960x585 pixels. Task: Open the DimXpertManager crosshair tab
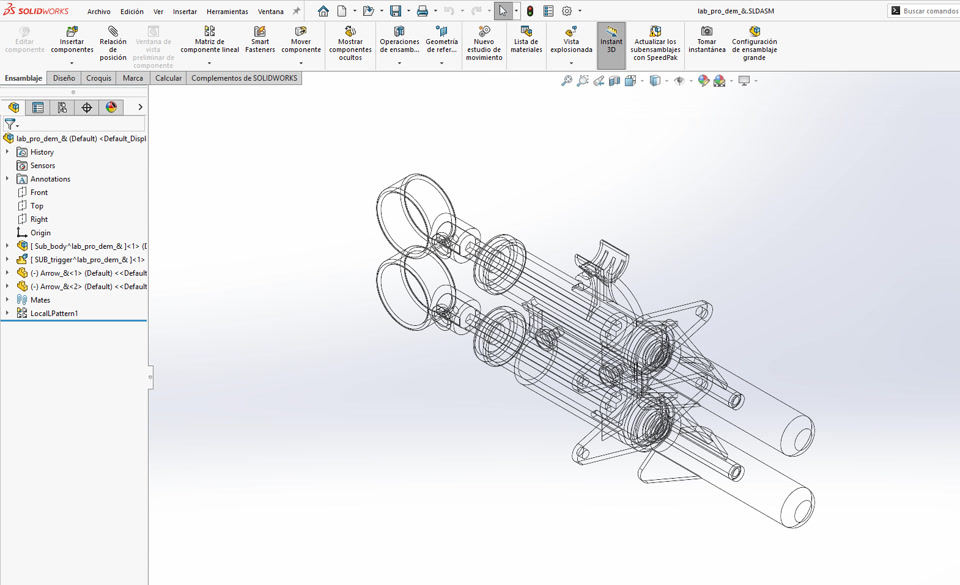click(87, 108)
